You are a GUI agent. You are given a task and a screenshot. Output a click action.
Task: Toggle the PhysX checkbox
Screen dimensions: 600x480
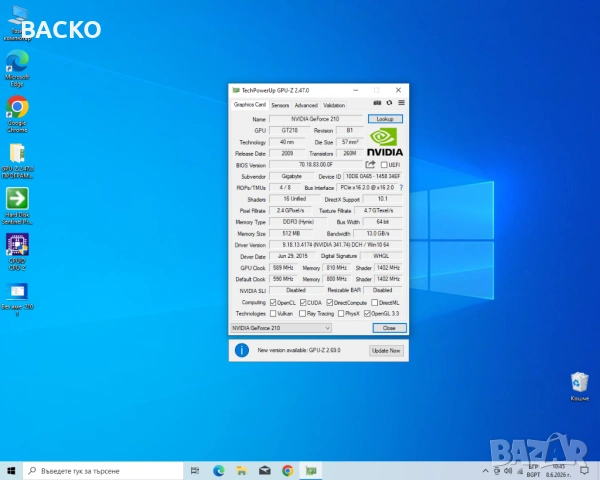(x=341, y=313)
